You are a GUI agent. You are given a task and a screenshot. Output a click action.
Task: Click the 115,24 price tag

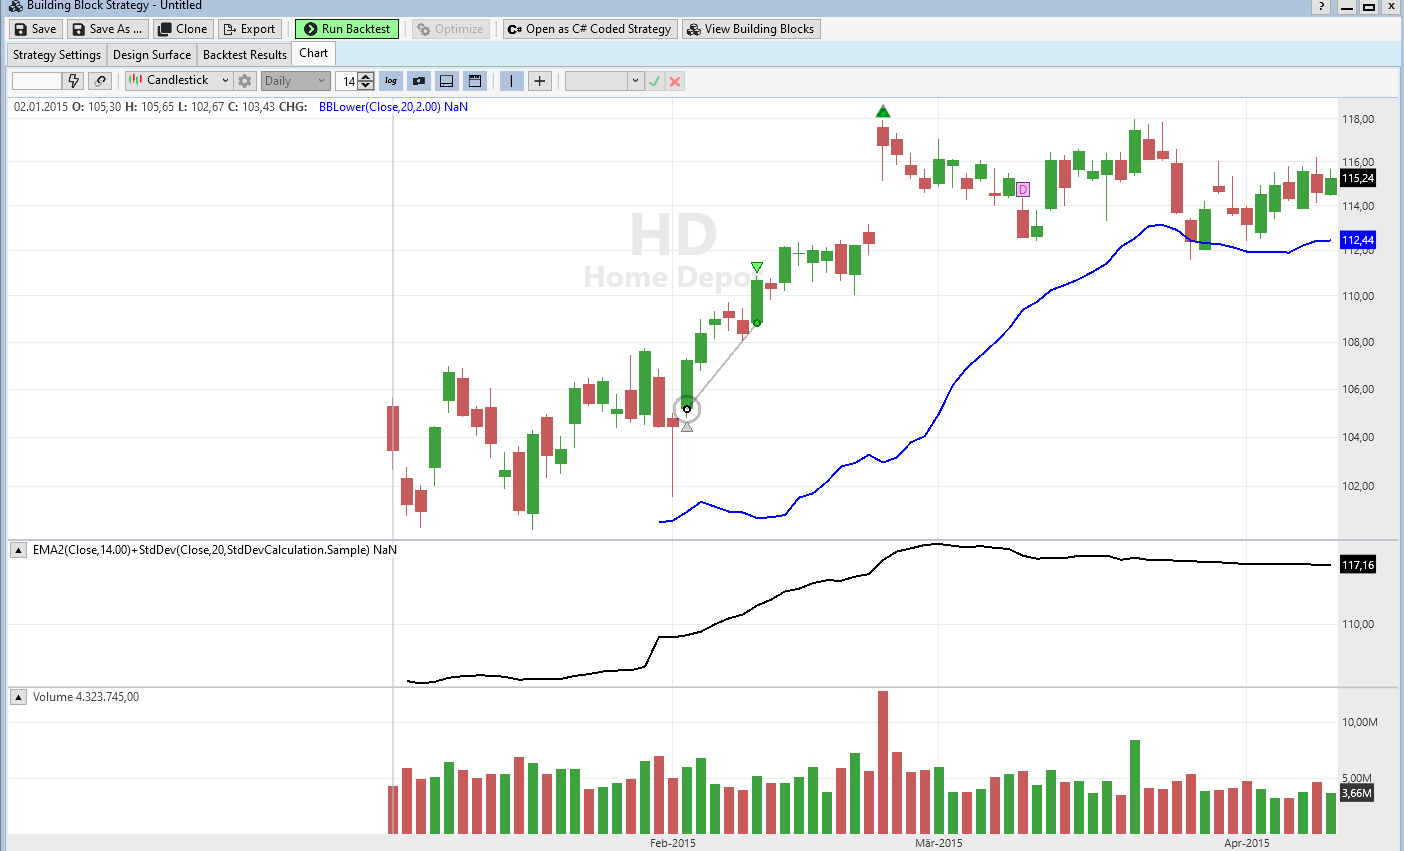(1358, 178)
